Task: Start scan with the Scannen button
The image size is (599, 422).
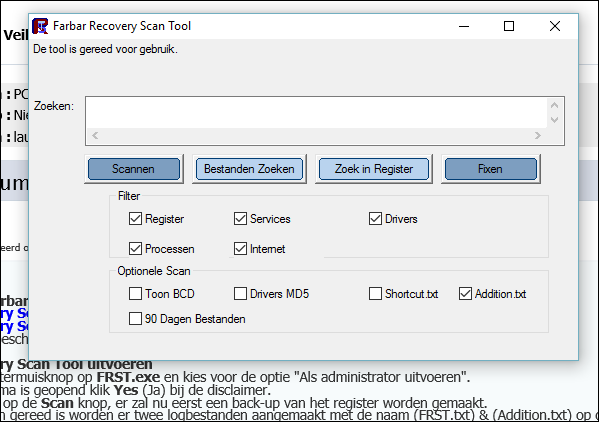Action: (134, 169)
